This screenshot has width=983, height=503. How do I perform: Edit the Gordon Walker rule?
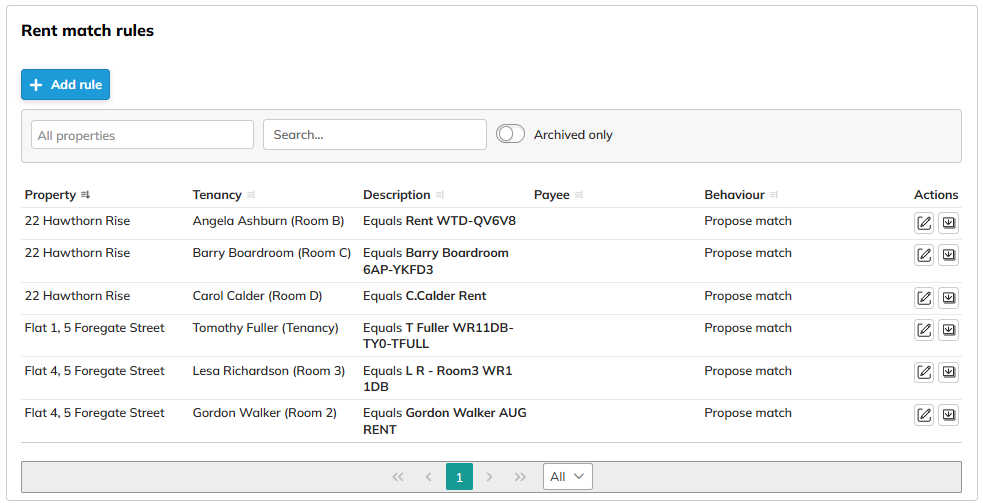[x=924, y=415]
